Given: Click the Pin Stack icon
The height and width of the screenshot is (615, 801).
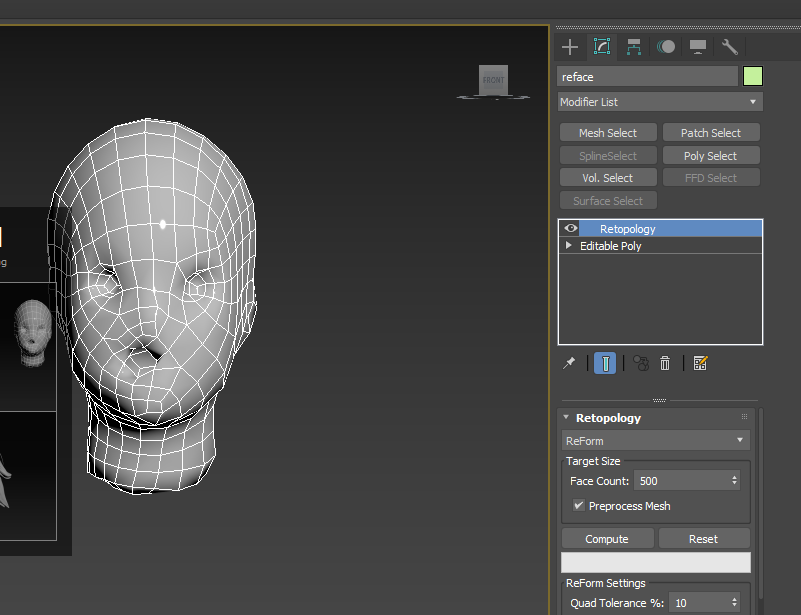Looking at the screenshot, I should [x=569, y=363].
